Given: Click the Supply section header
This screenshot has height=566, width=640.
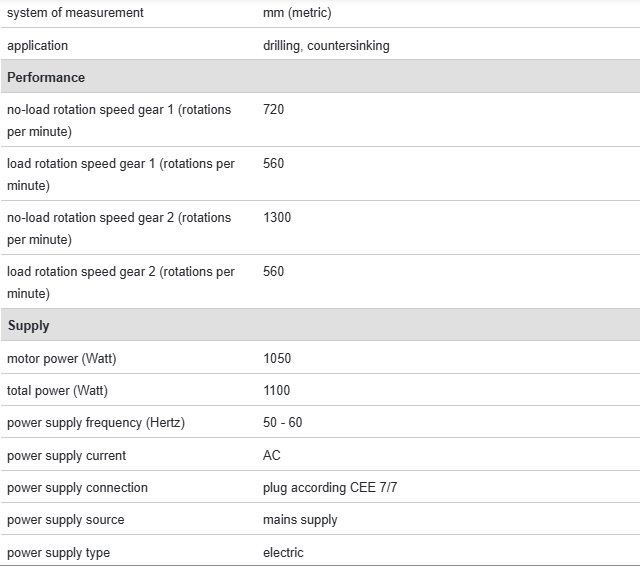Looking at the screenshot, I should [x=28, y=325].
